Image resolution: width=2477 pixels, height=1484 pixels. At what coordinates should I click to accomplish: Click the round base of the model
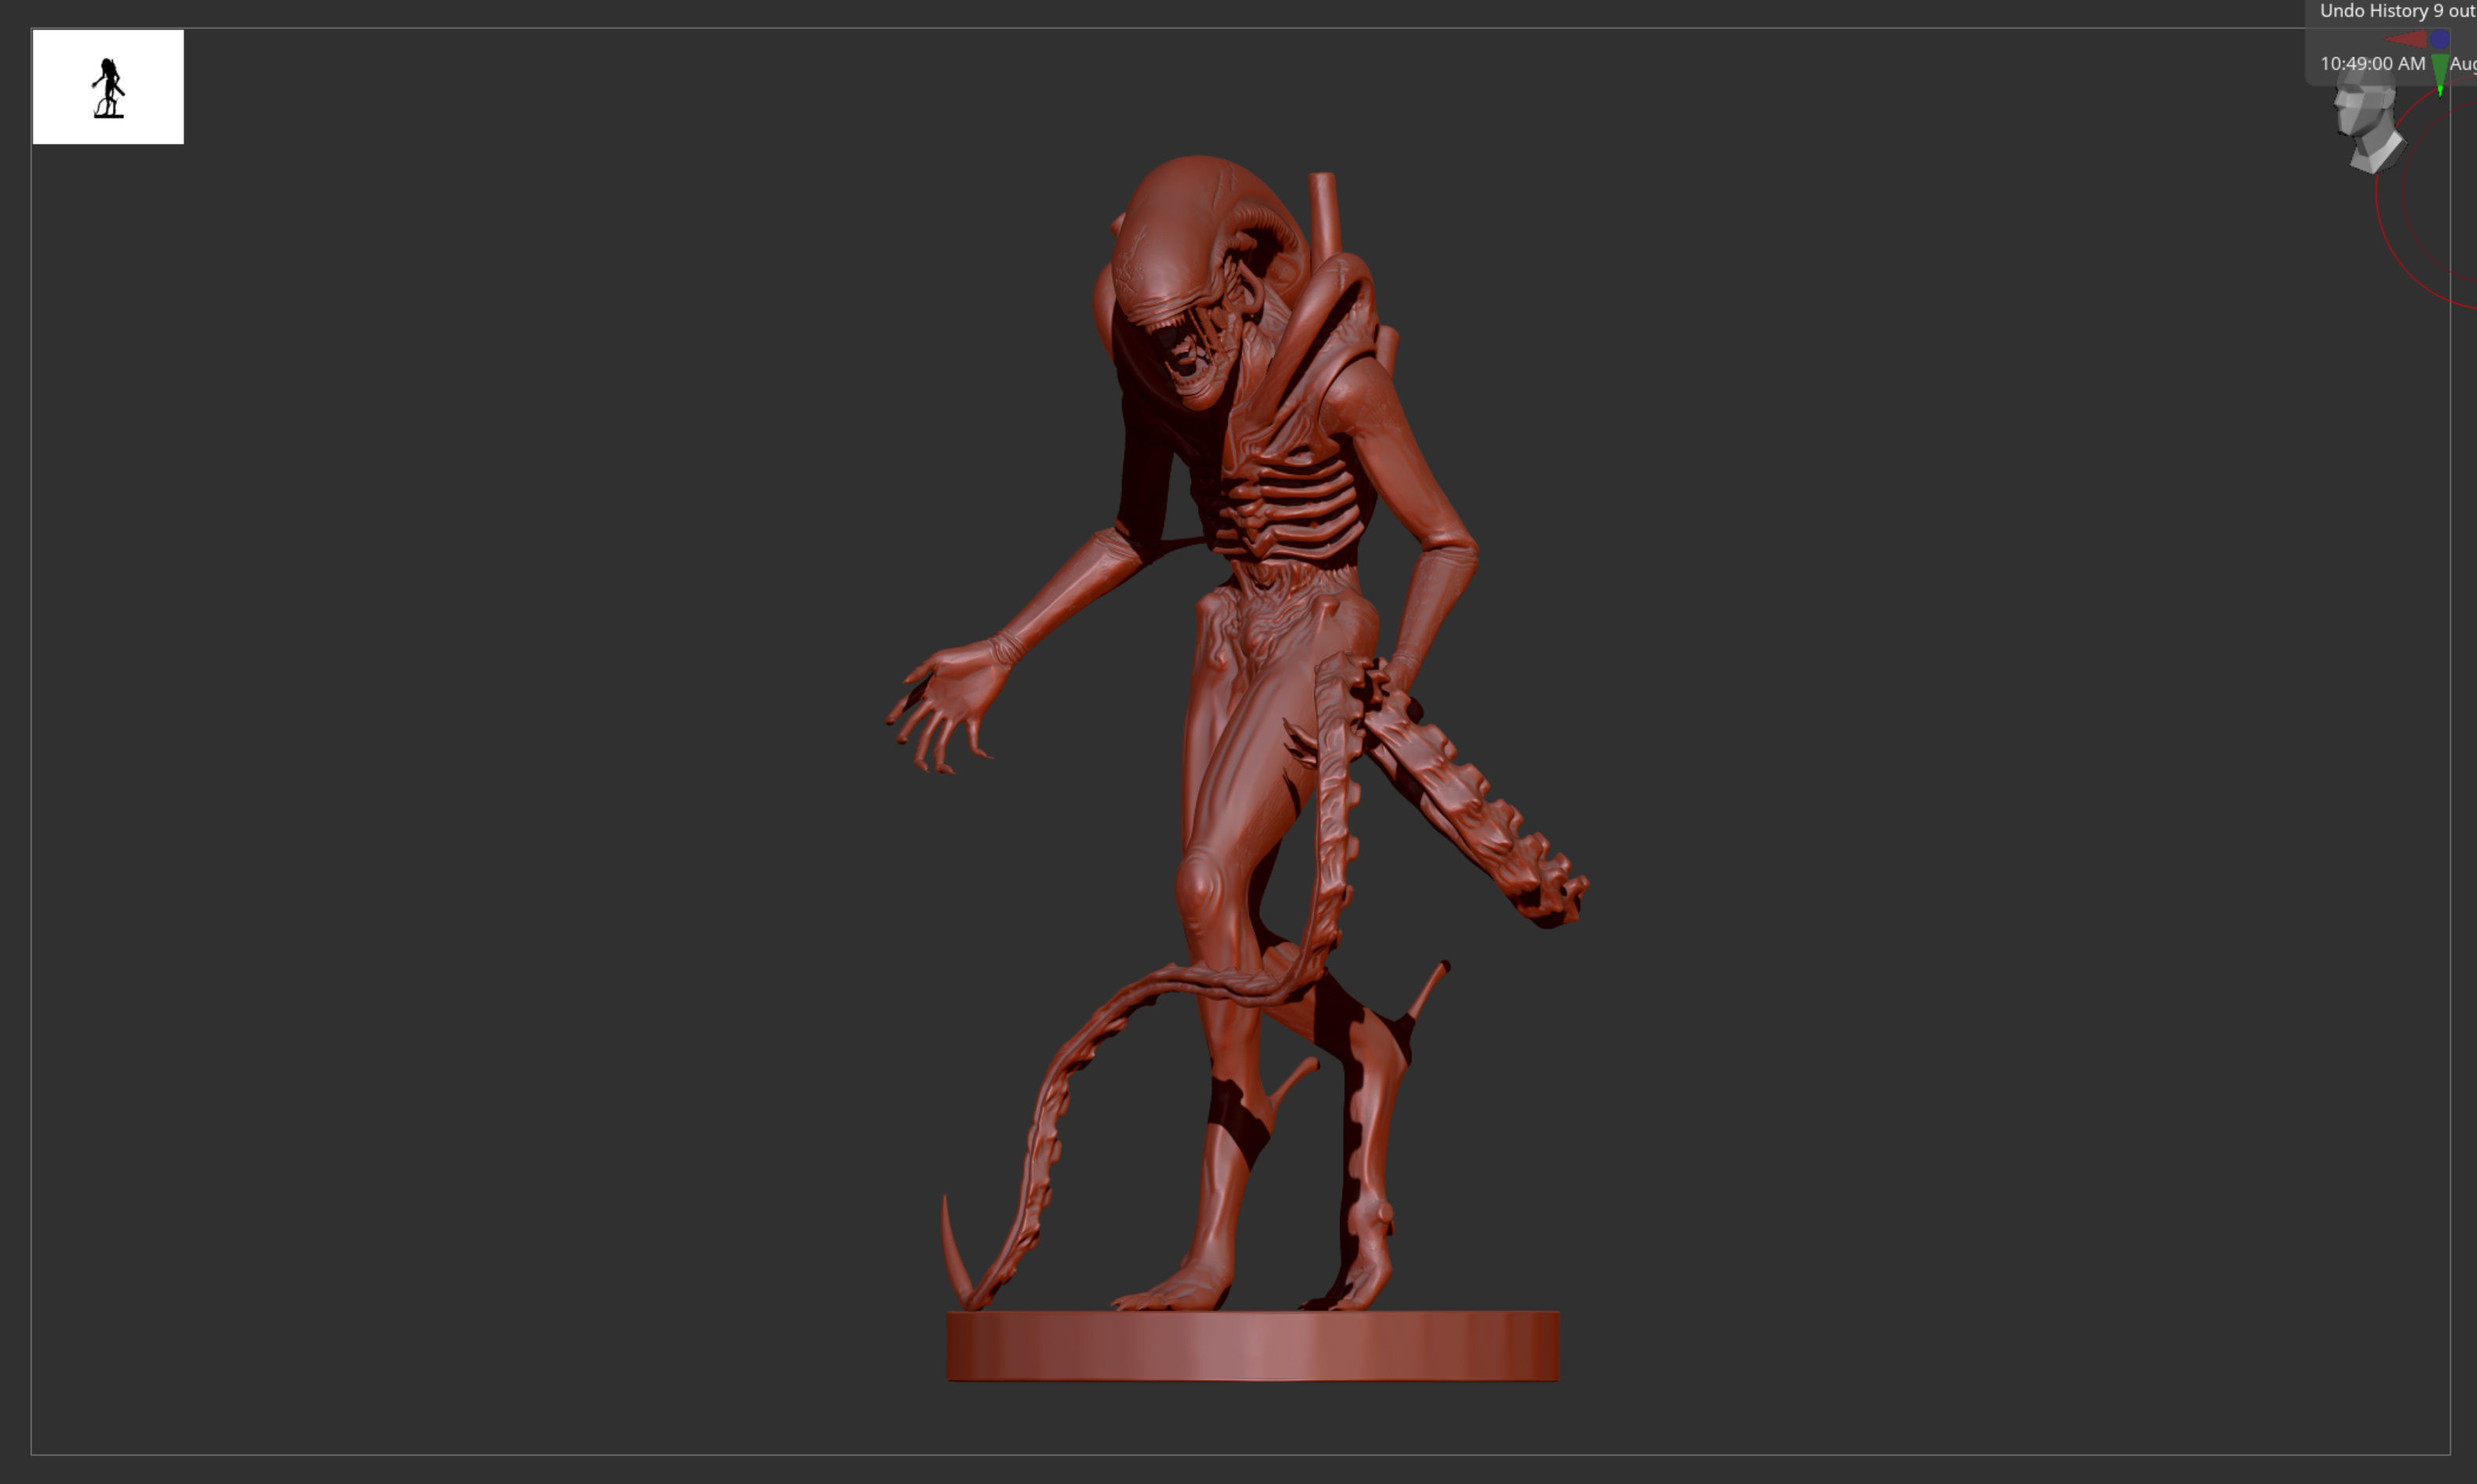click(x=1252, y=1346)
